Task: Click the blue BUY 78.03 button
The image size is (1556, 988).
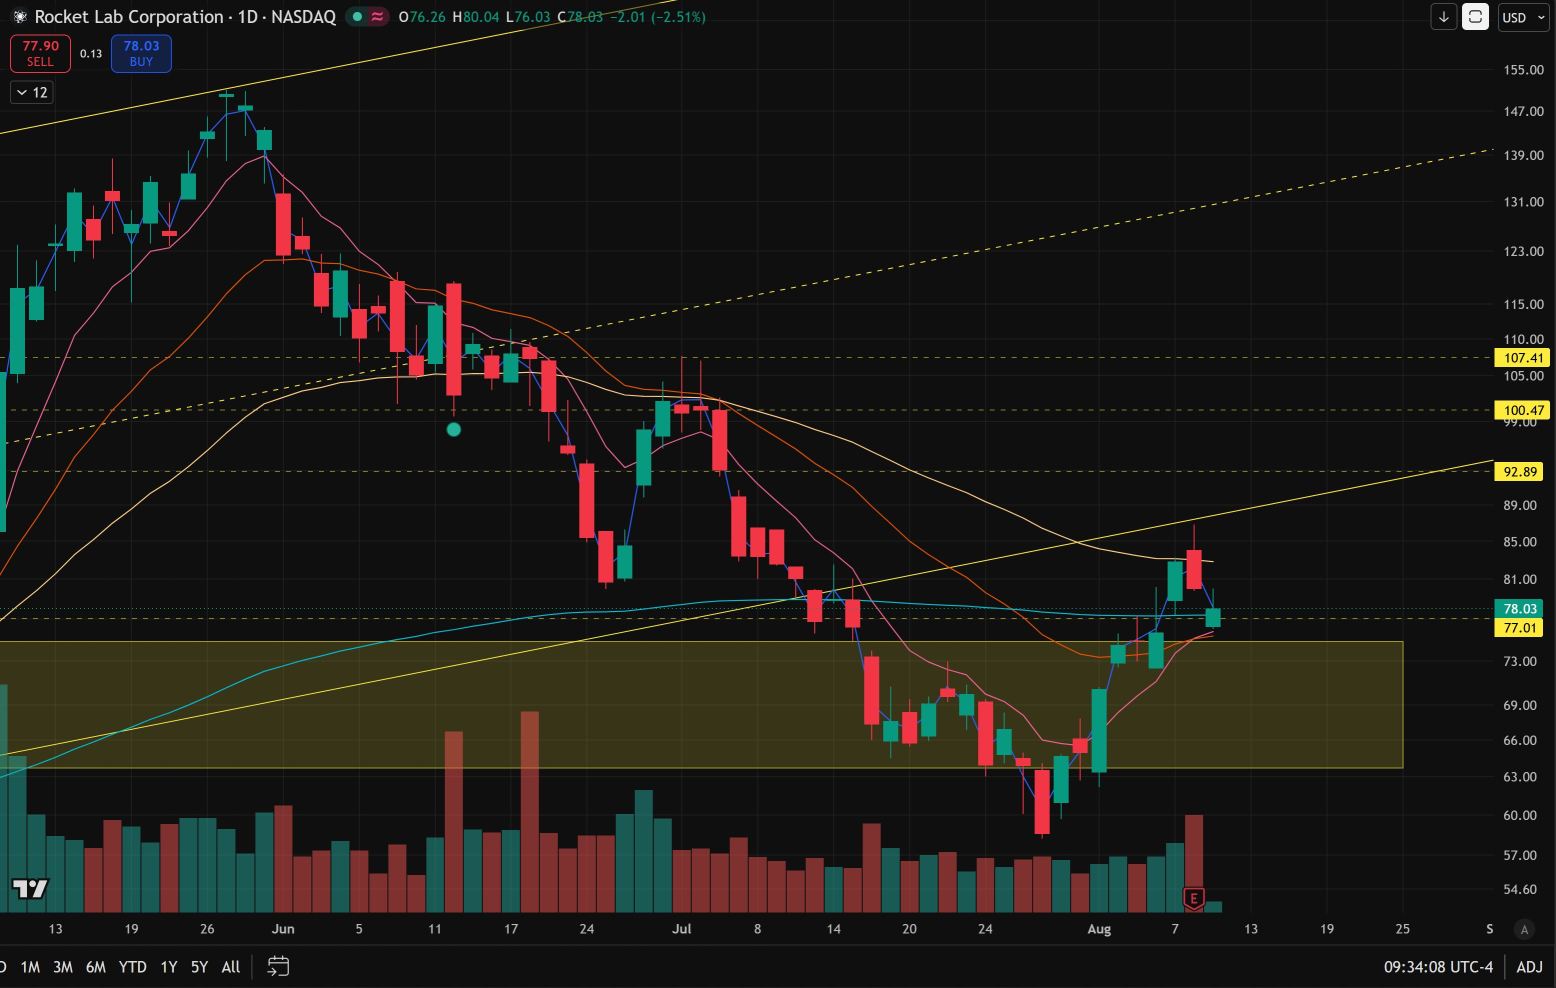Action: click(141, 53)
